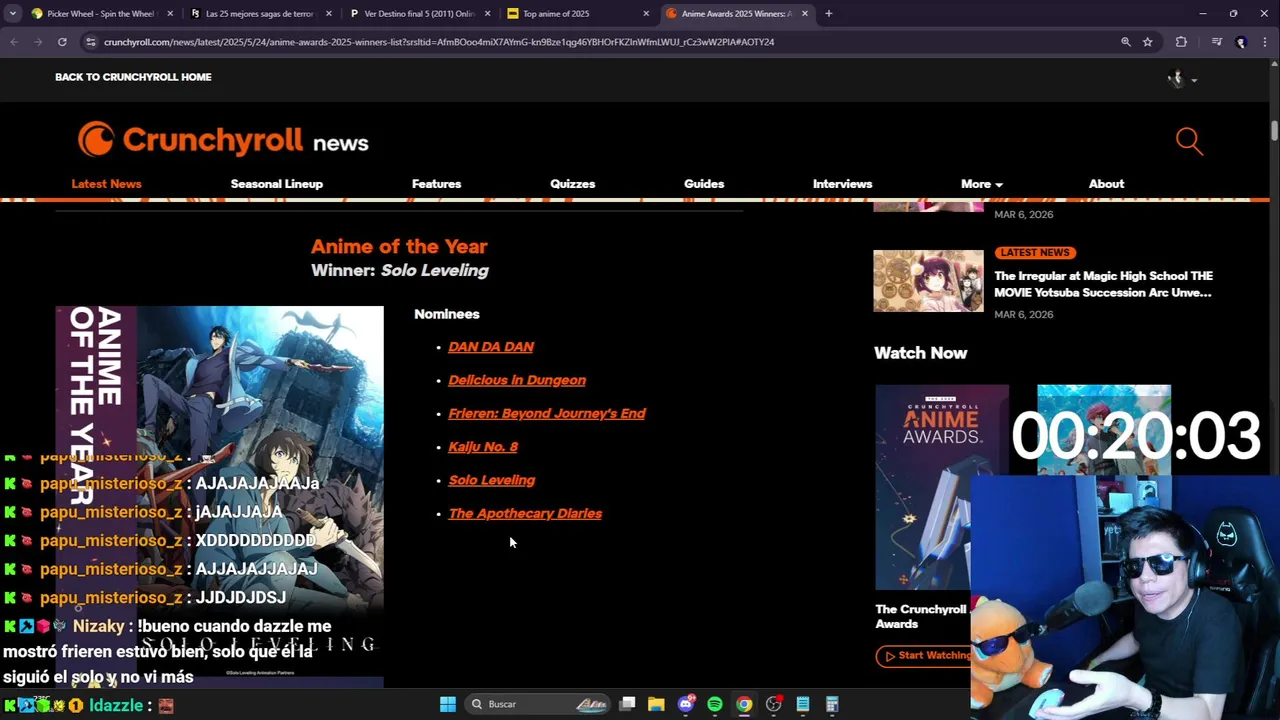Open the Crunchyroll account avatar dropdown
This screenshot has width=1280, height=720.
pyautogui.click(x=1182, y=78)
